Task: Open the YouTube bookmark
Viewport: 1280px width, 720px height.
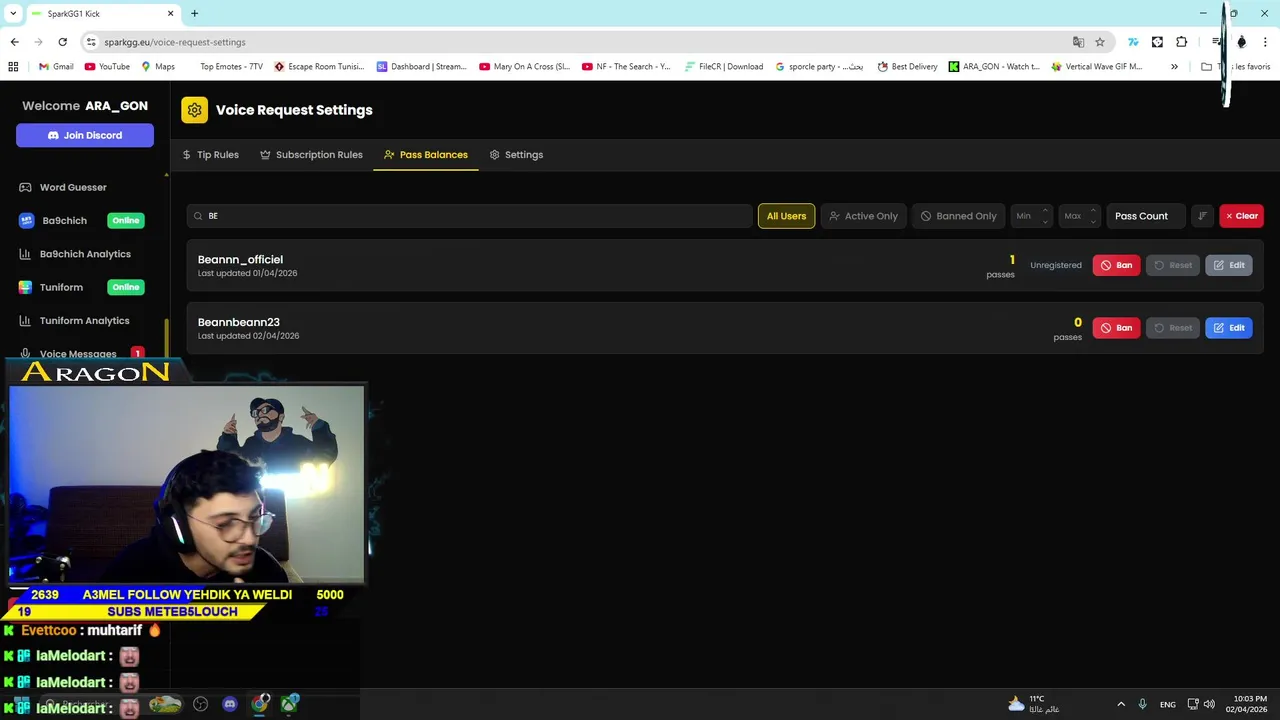Action: pos(107,67)
